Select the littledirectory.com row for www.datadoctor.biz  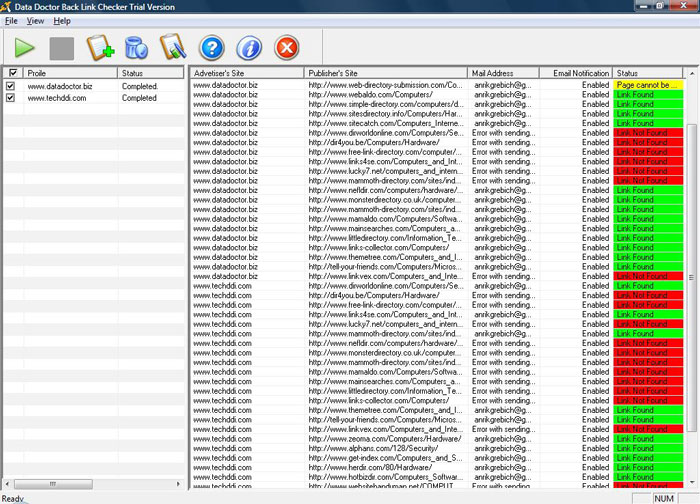click(437, 238)
